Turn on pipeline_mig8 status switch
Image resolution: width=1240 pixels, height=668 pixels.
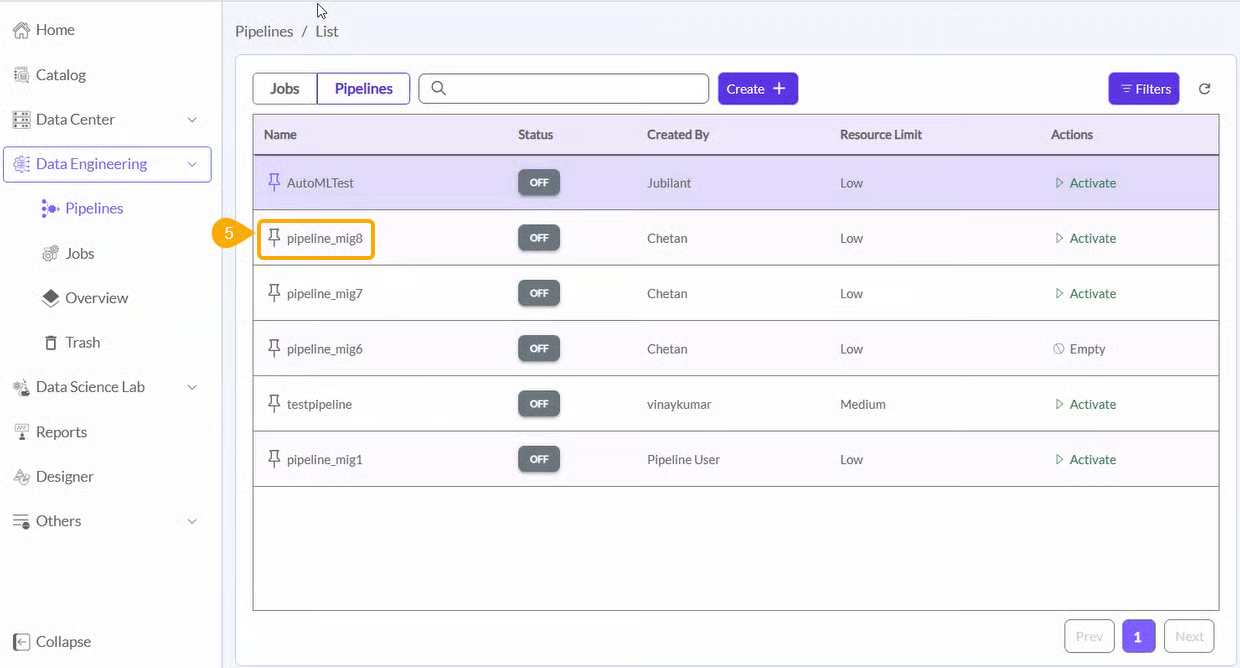tap(538, 238)
